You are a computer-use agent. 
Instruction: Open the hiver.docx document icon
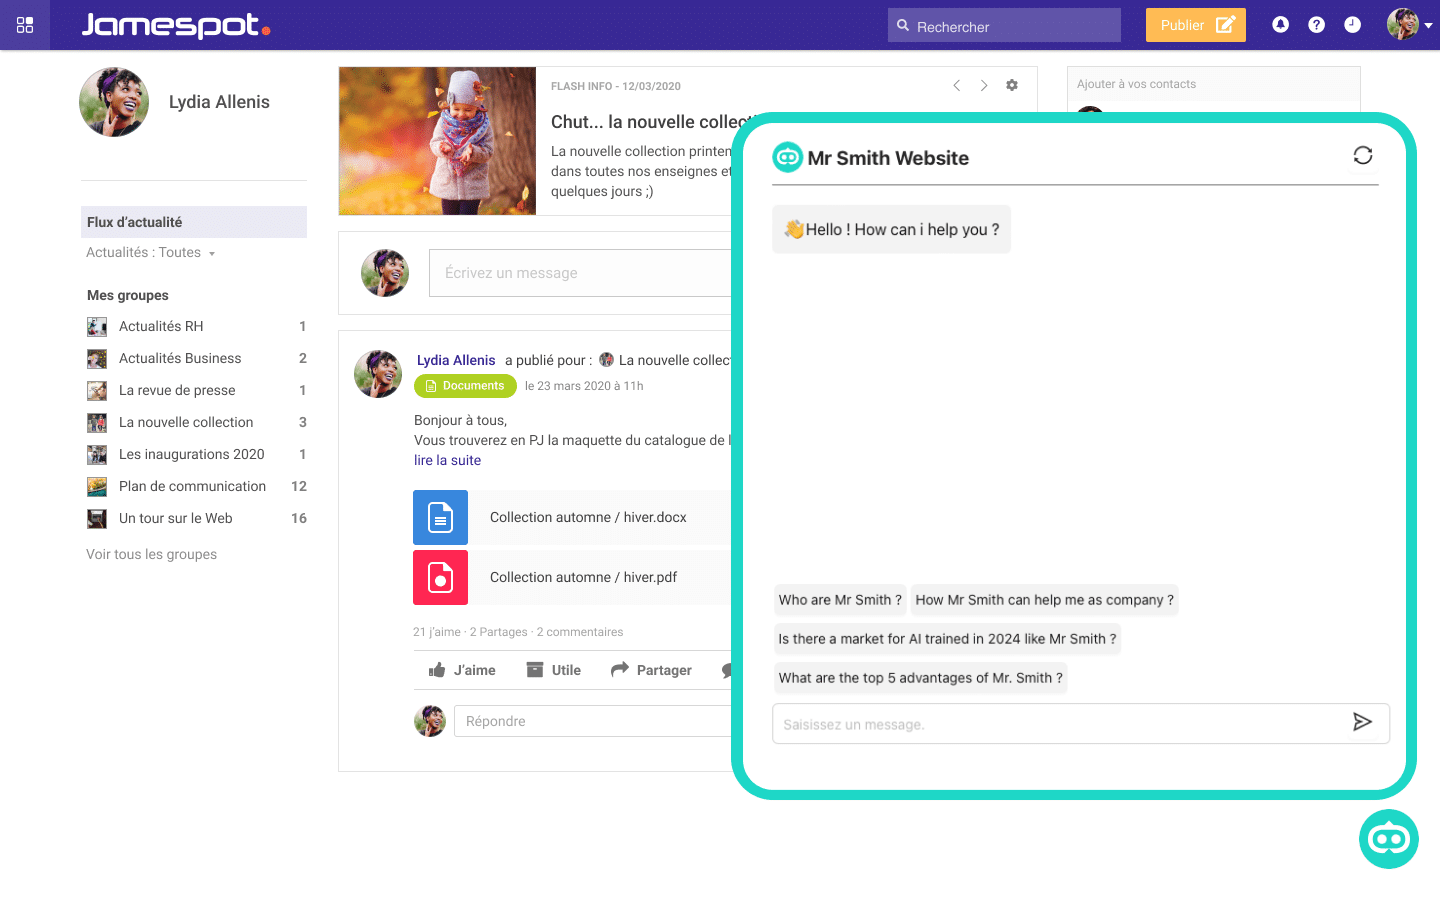tap(440, 517)
